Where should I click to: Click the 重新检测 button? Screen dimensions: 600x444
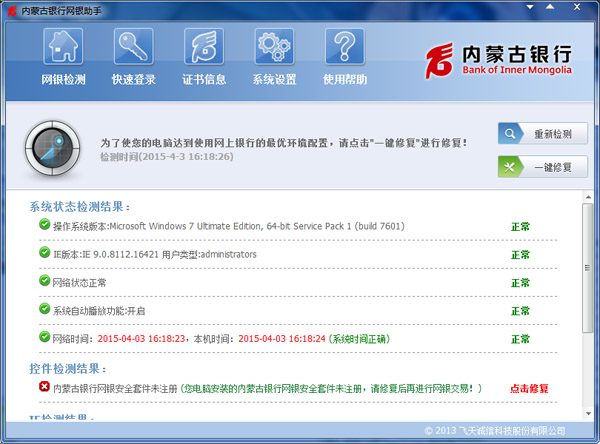point(543,134)
